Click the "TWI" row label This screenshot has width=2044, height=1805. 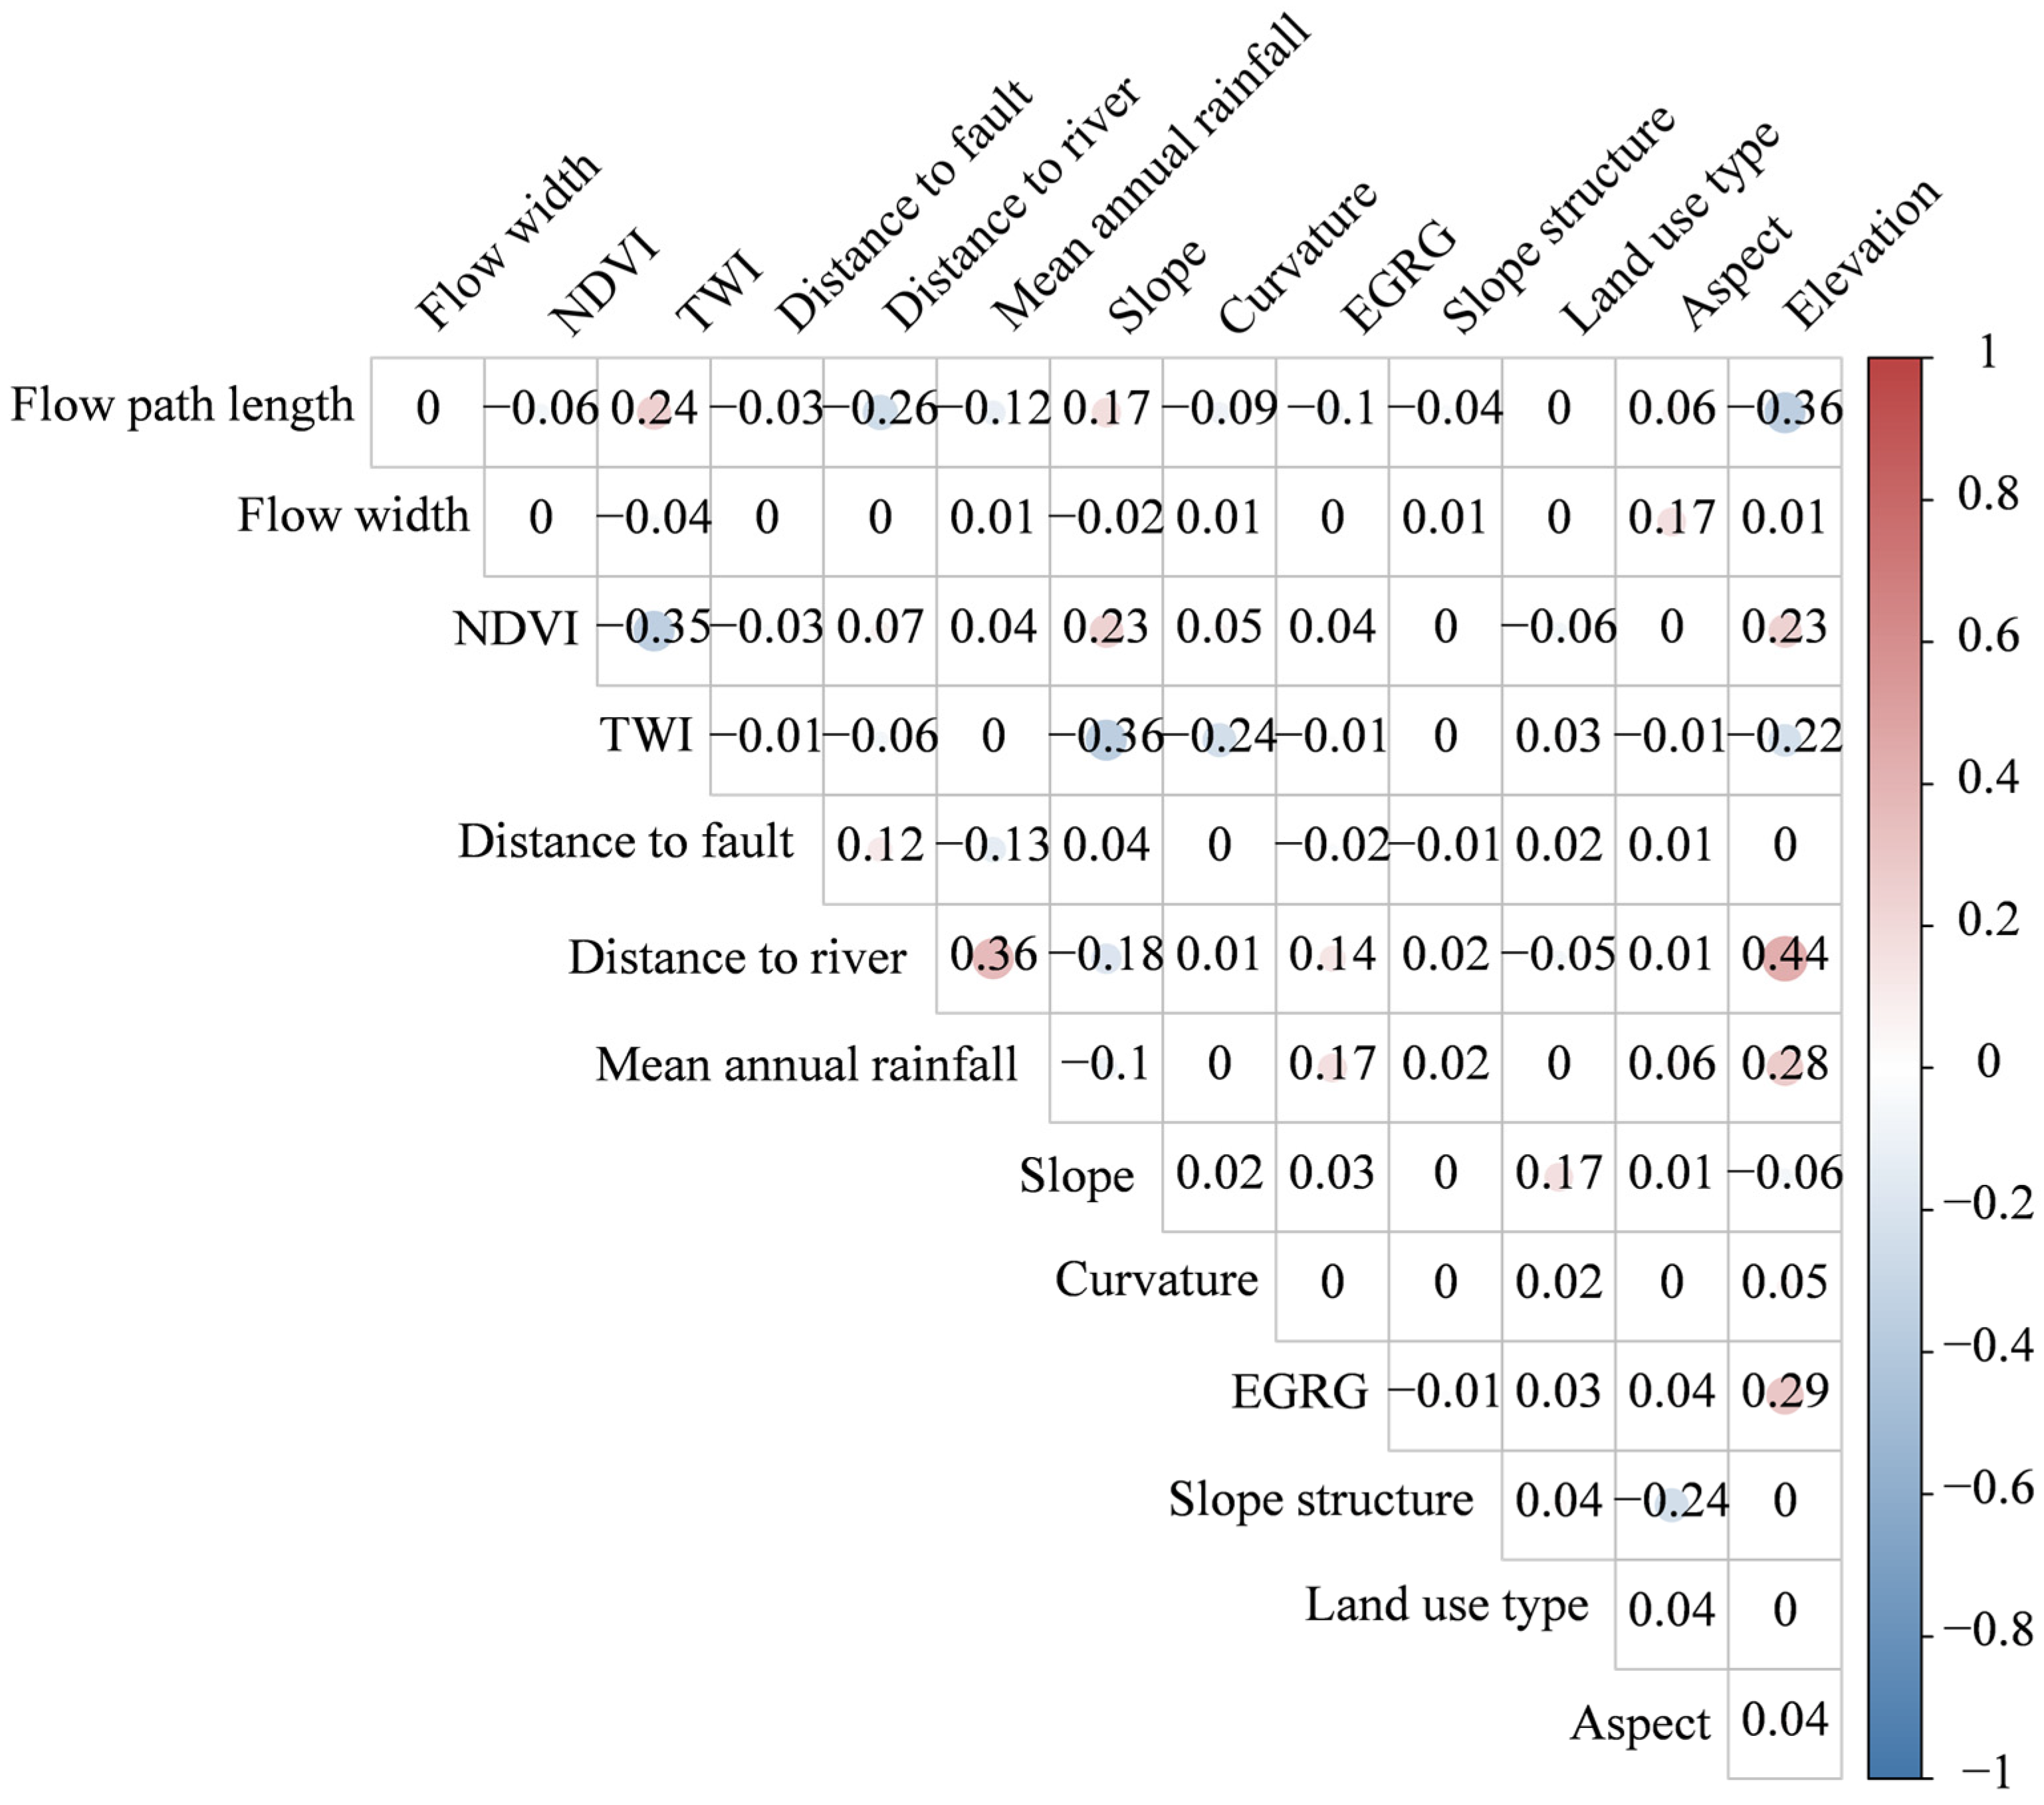tap(645, 736)
